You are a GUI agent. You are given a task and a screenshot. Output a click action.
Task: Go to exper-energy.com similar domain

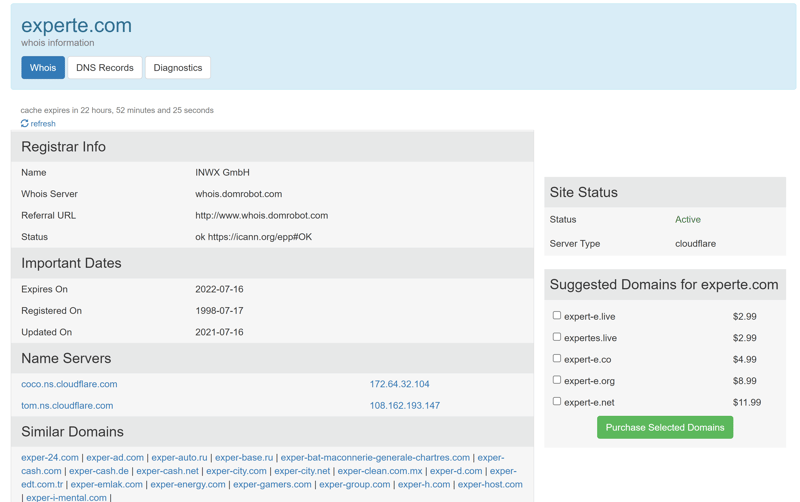pos(187,484)
